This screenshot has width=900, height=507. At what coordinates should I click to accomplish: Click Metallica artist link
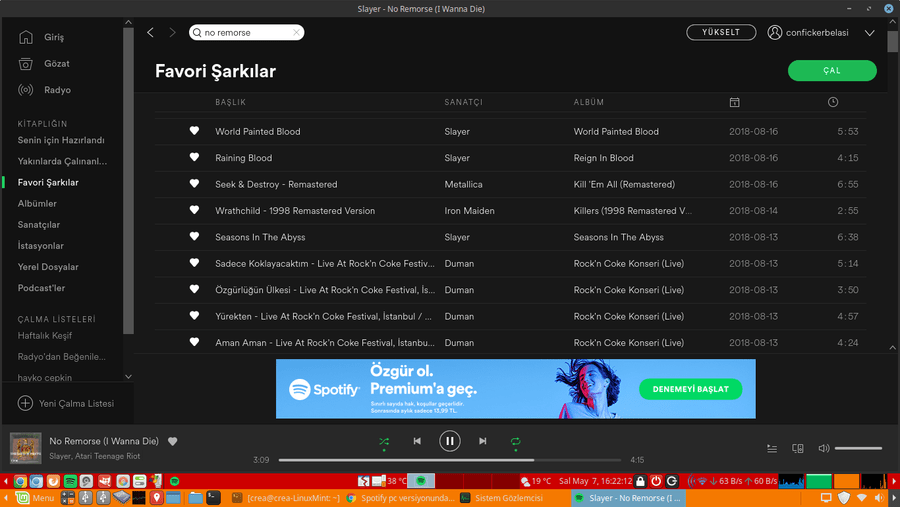point(463,184)
